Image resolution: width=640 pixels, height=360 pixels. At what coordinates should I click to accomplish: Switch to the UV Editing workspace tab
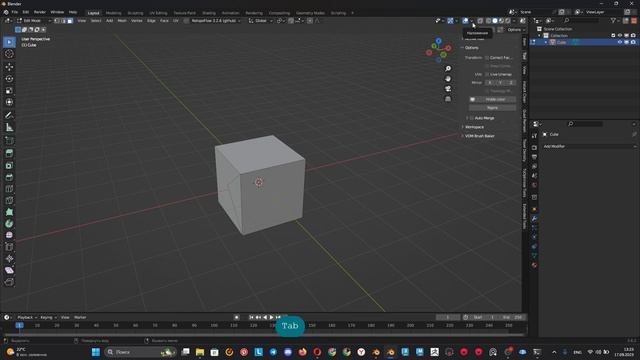(x=158, y=13)
